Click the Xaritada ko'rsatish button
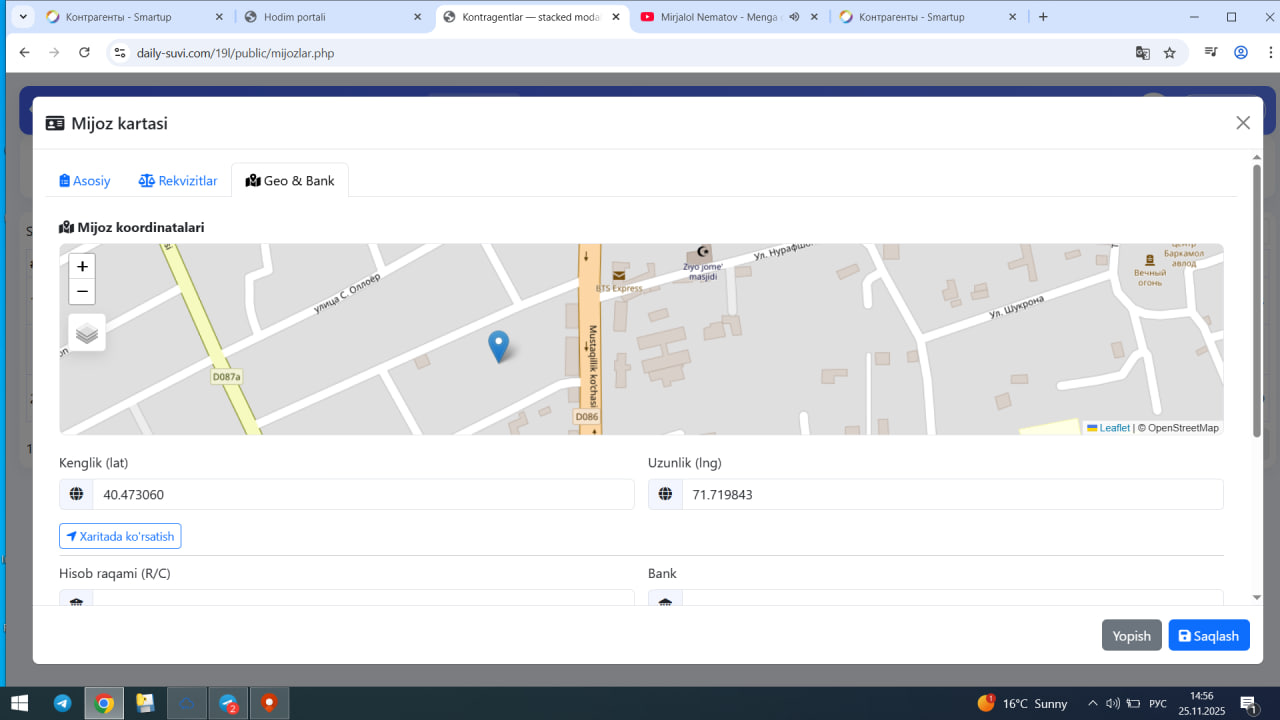1280x720 pixels. 120,536
